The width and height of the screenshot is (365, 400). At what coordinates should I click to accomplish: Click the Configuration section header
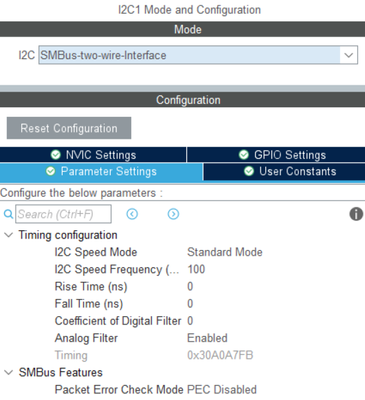point(182,100)
